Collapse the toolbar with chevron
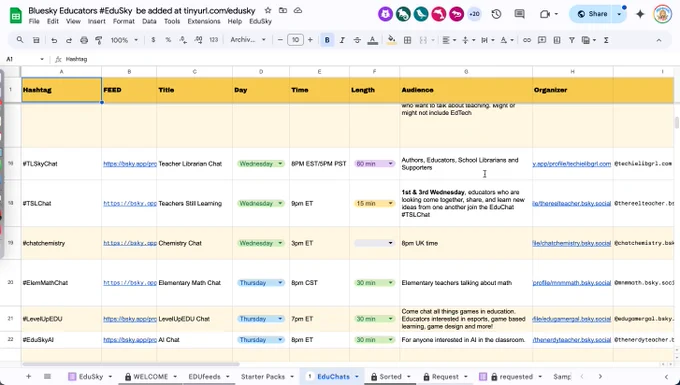Screen dimensions: 680x385 (659, 40)
